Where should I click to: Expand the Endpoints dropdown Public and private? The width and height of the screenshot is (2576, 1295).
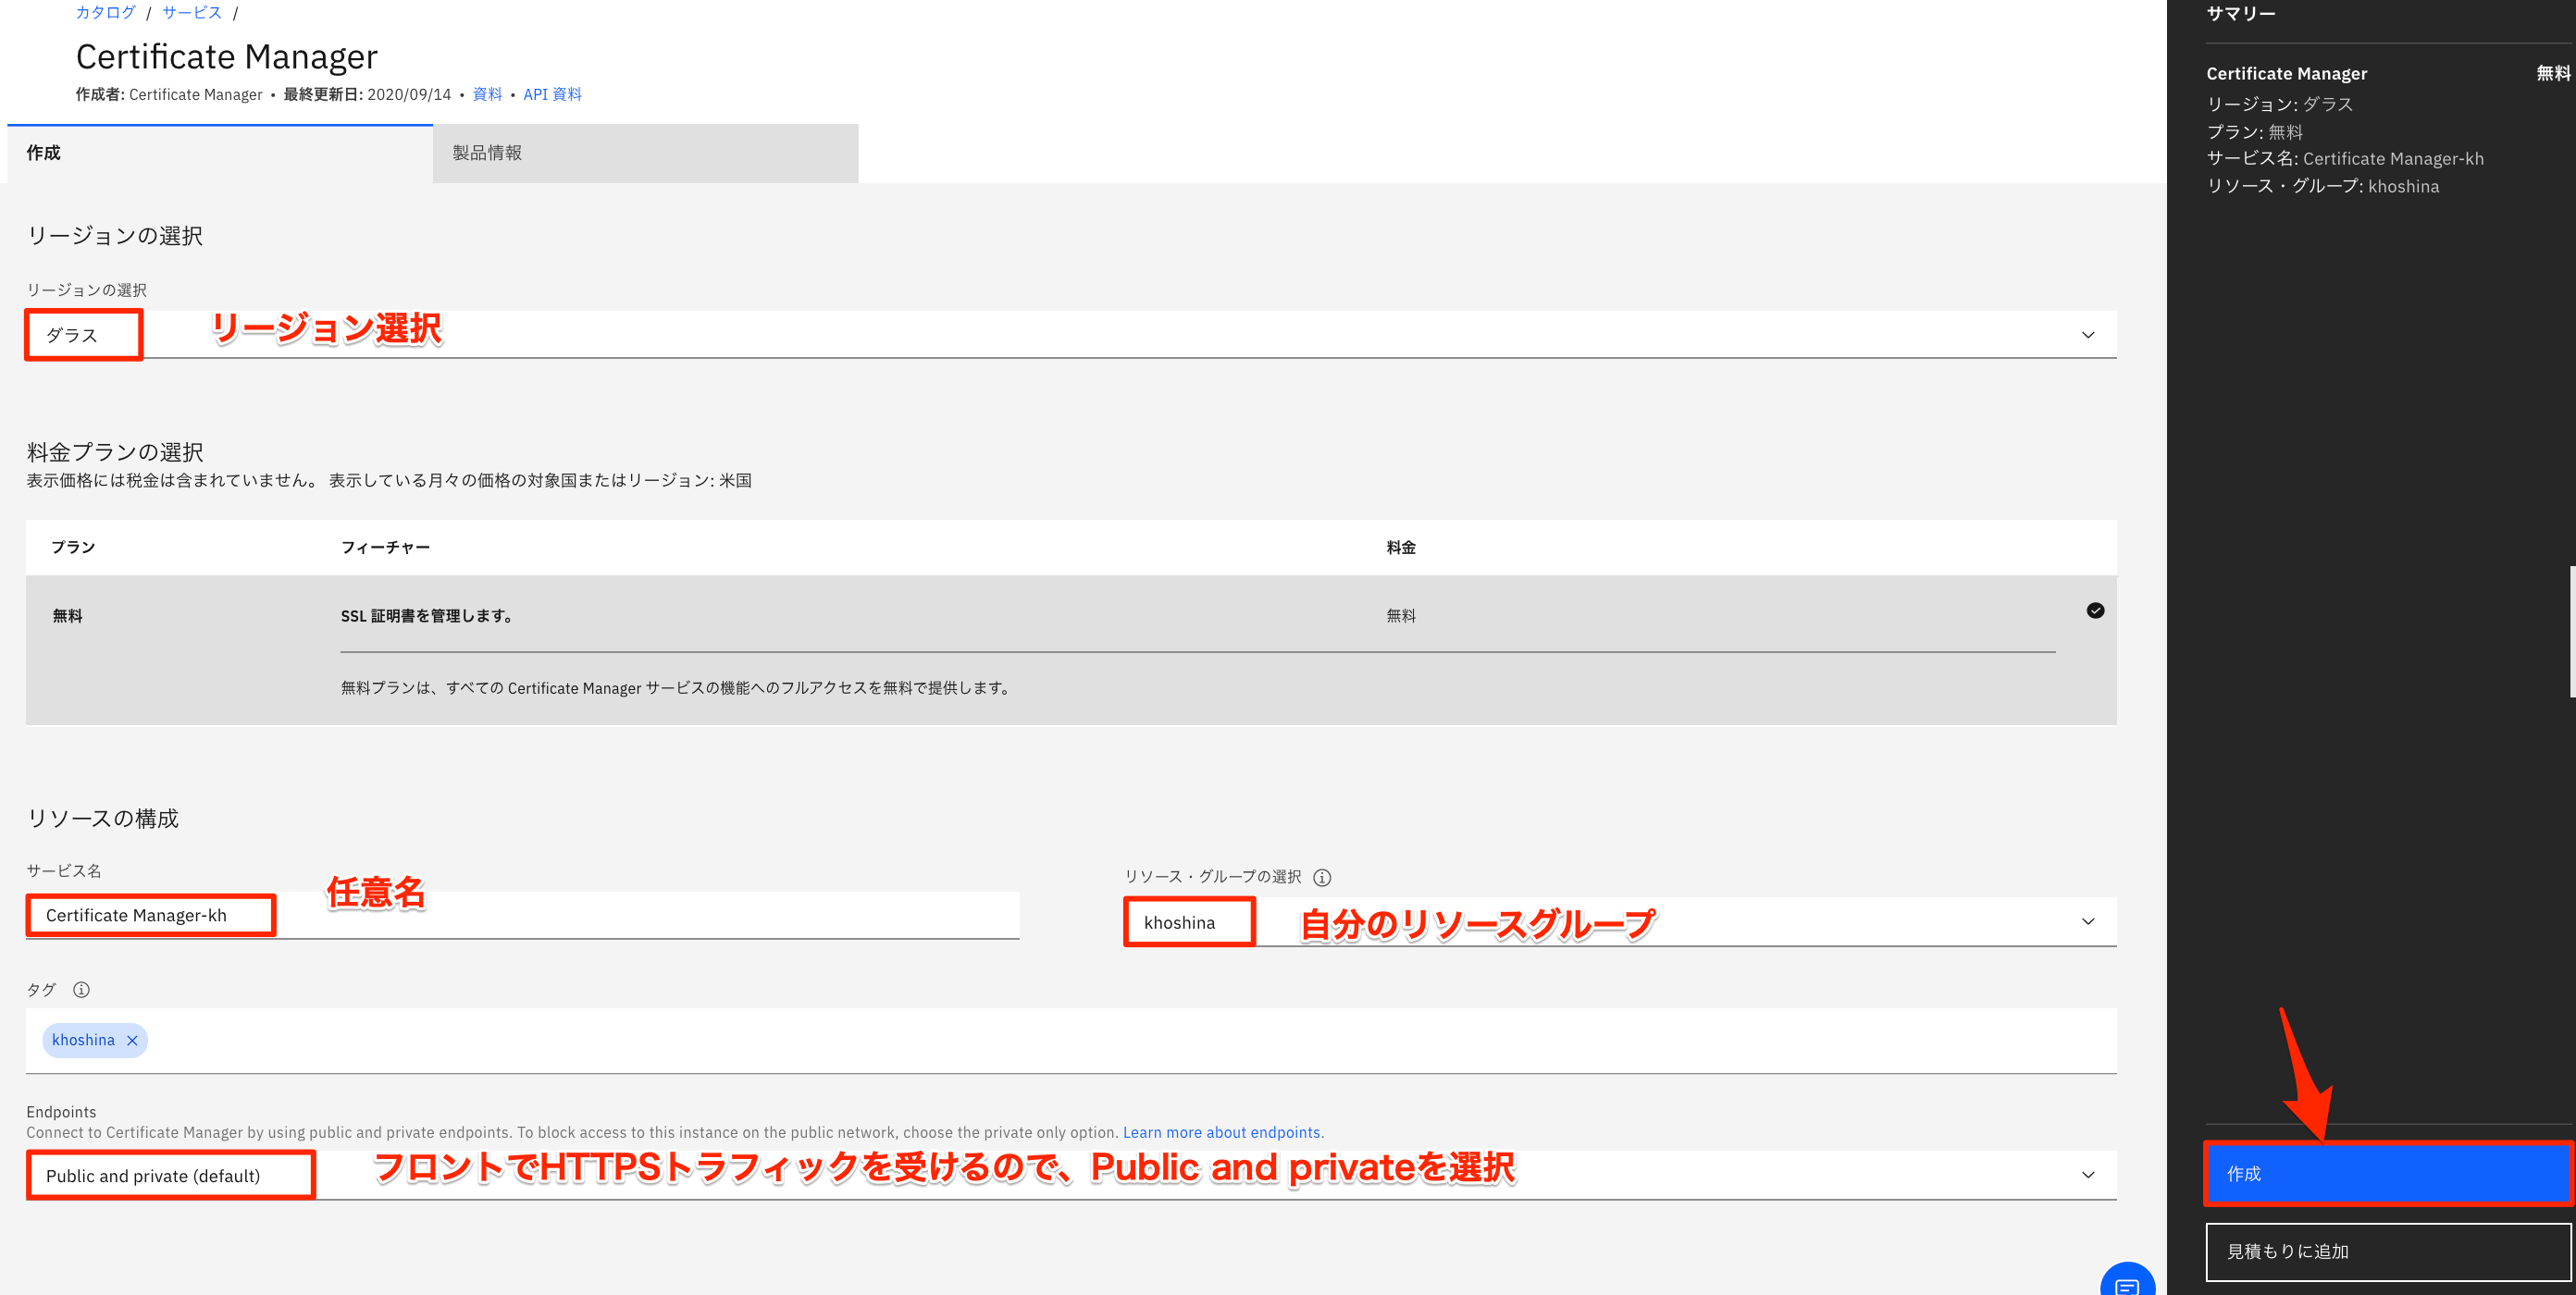tap(2087, 1174)
